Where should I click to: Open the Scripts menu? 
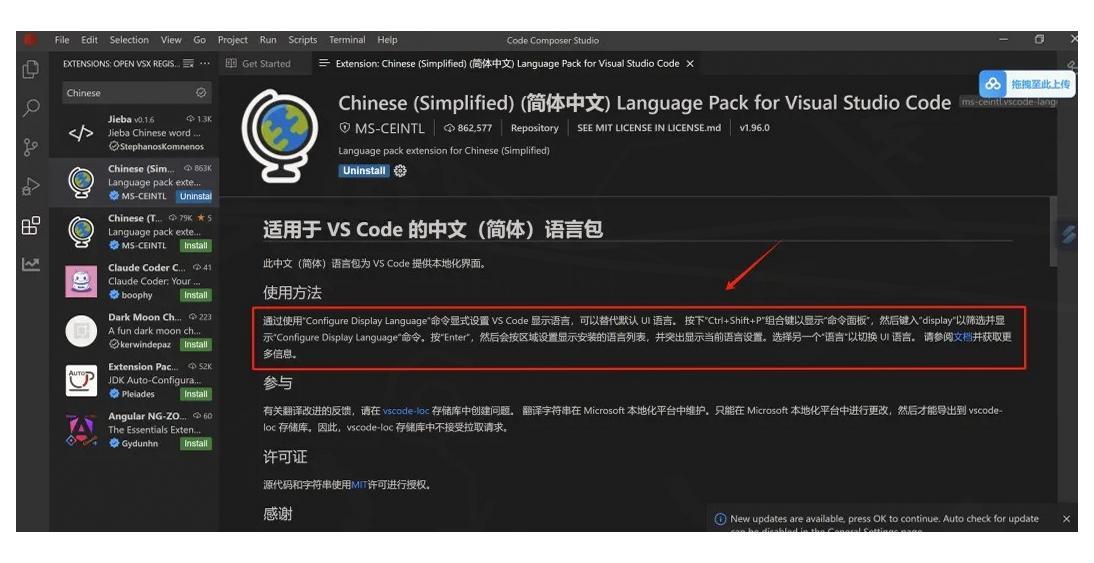[x=303, y=40]
